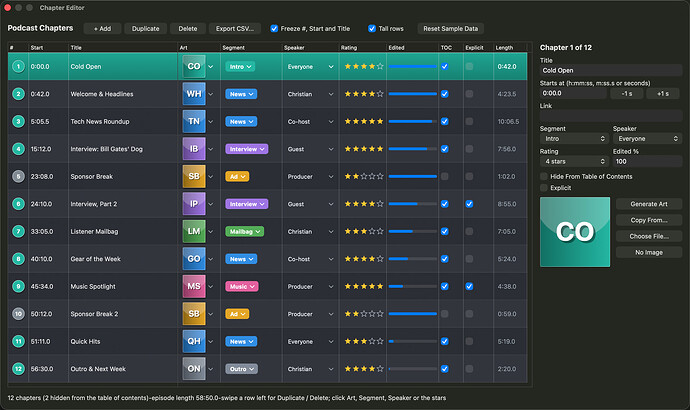Click the IP art thumbnail for Interview, Part 2
Image resolution: width=690 pixels, height=410 pixels.
(x=194, y=204)
